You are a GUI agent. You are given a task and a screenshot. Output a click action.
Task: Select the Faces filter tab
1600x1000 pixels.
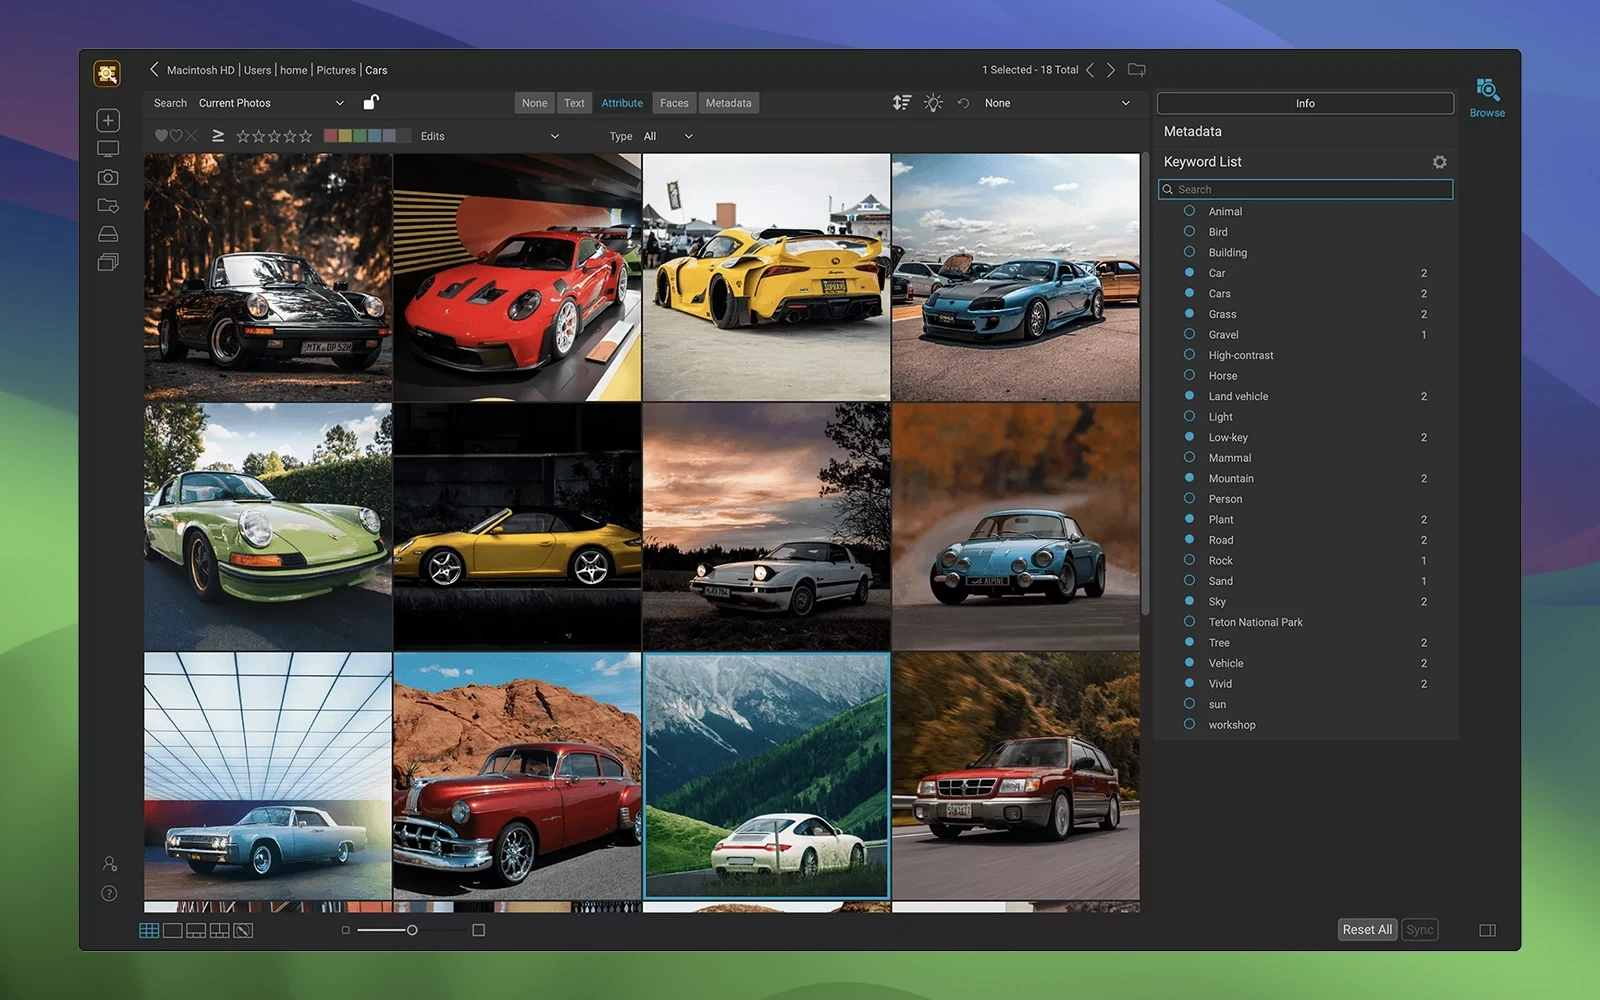[674, 103]
